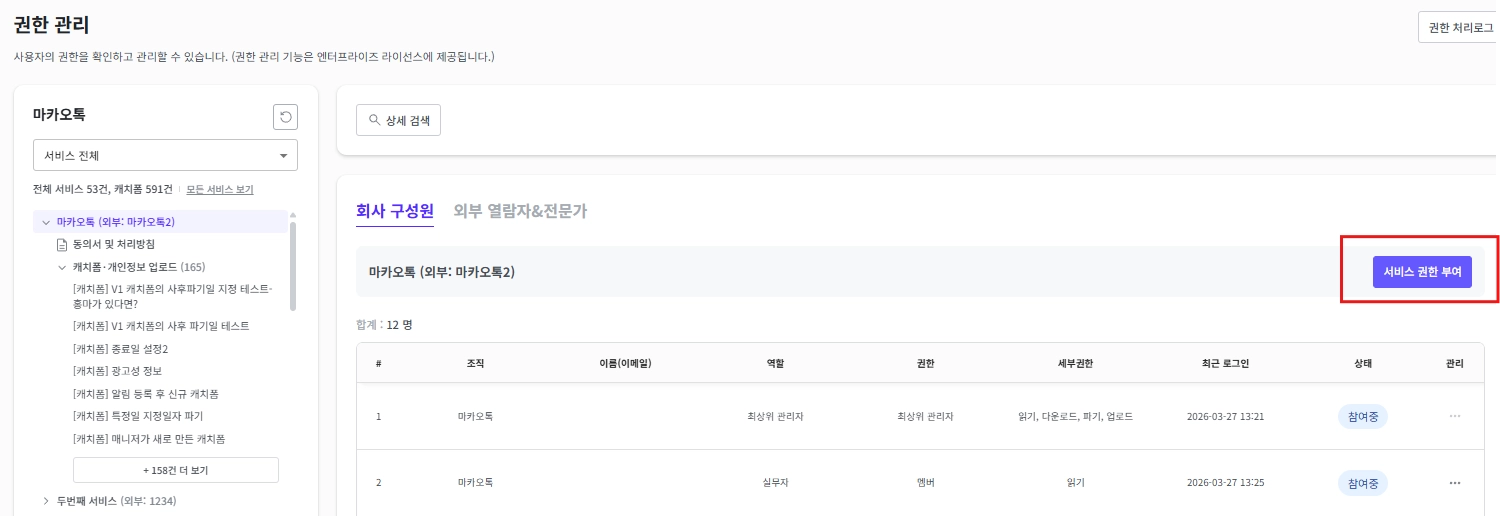Click the refresh icon beside 마카오톡
Screen dimensions: 1500x516
(285, 118)
